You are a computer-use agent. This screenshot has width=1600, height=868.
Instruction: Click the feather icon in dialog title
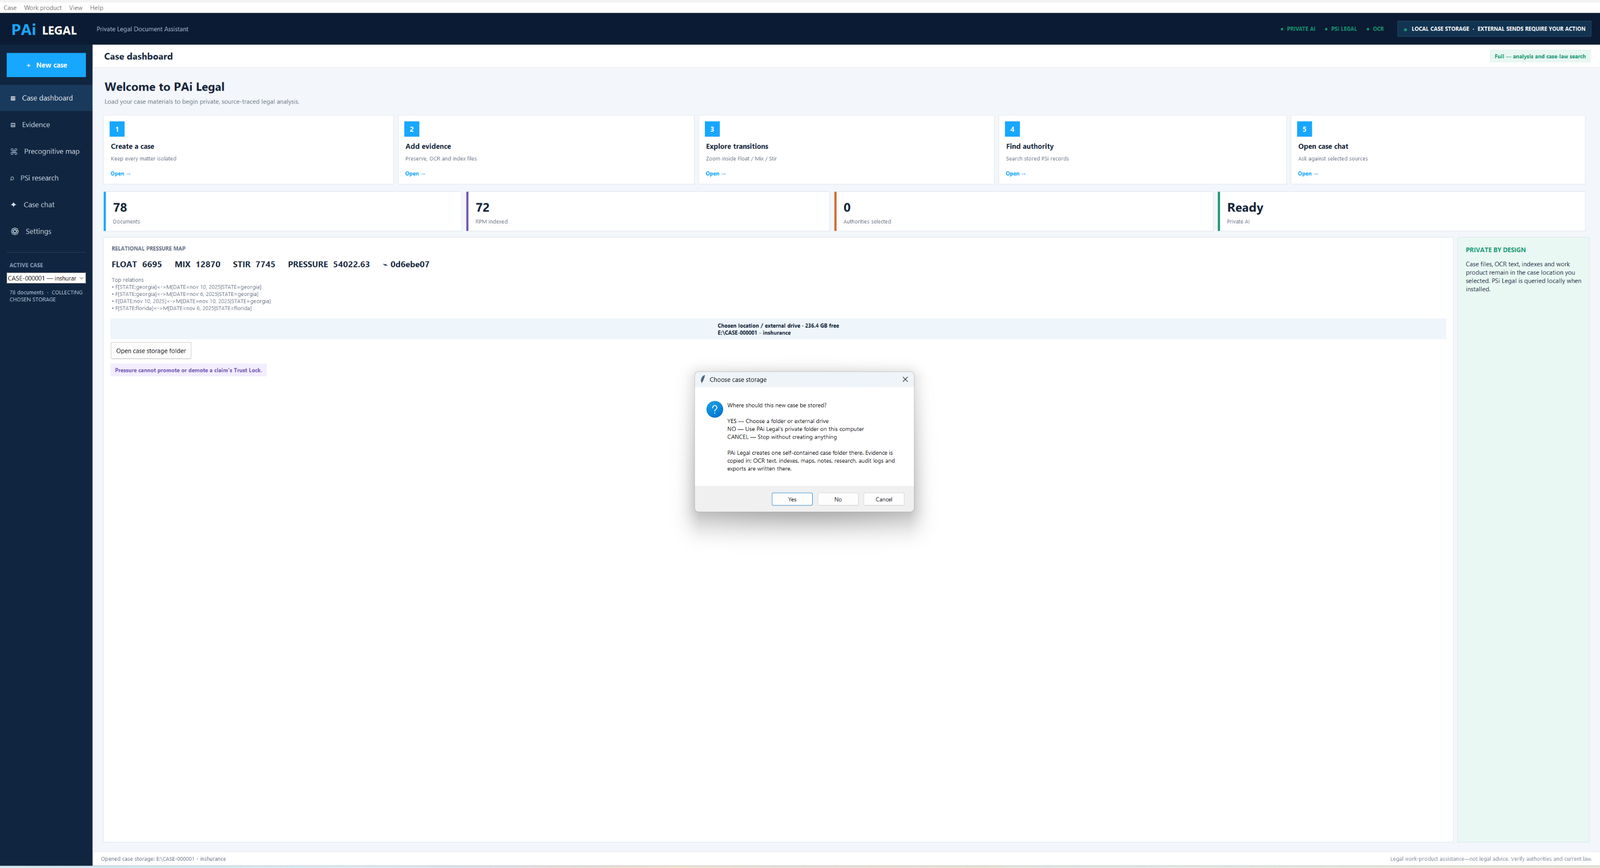pos(703,379)
